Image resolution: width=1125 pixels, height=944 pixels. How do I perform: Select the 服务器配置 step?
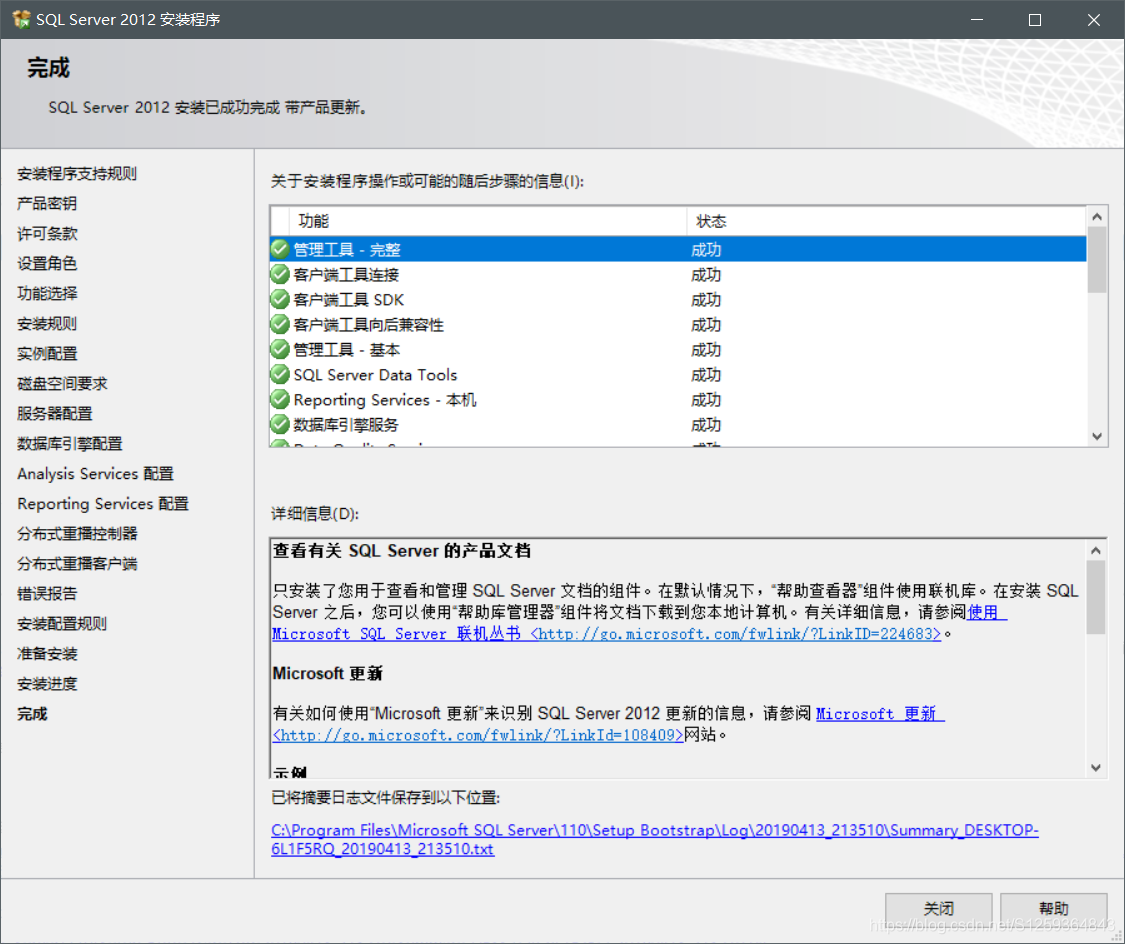tap(55, 414)
